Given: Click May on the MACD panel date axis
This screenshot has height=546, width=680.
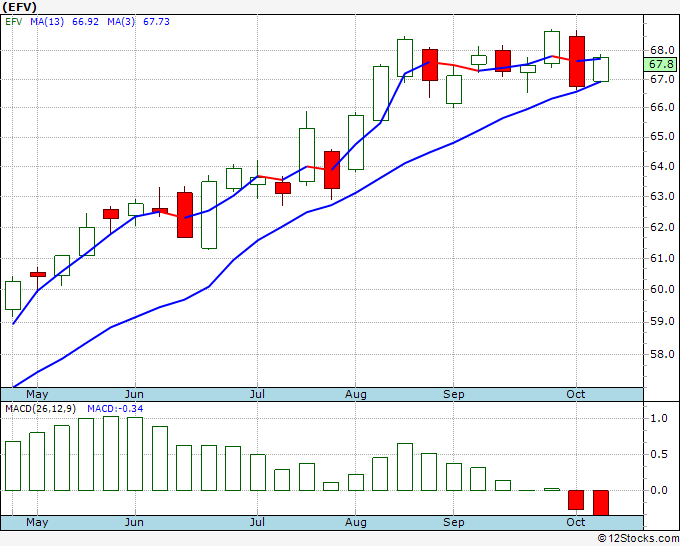Looking at the screenshot, I should [x=37, y=522].
